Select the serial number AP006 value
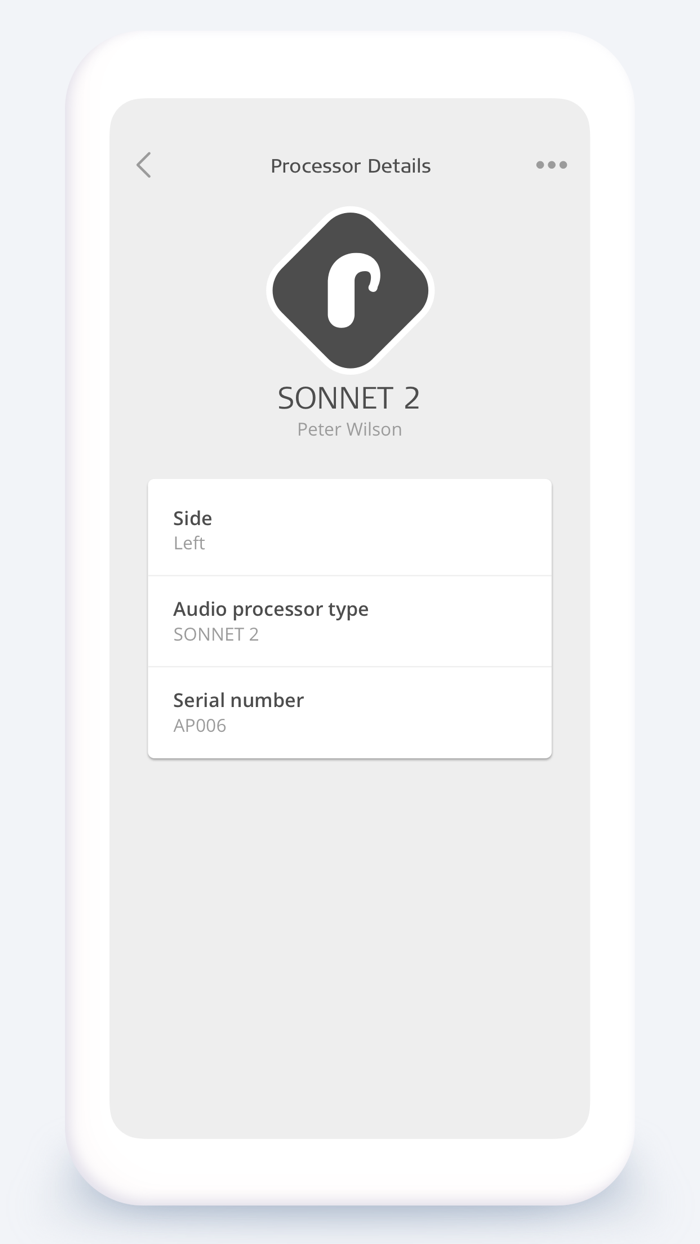Image resolution: width=700 pixels, height=1244 pixels. 200,725
